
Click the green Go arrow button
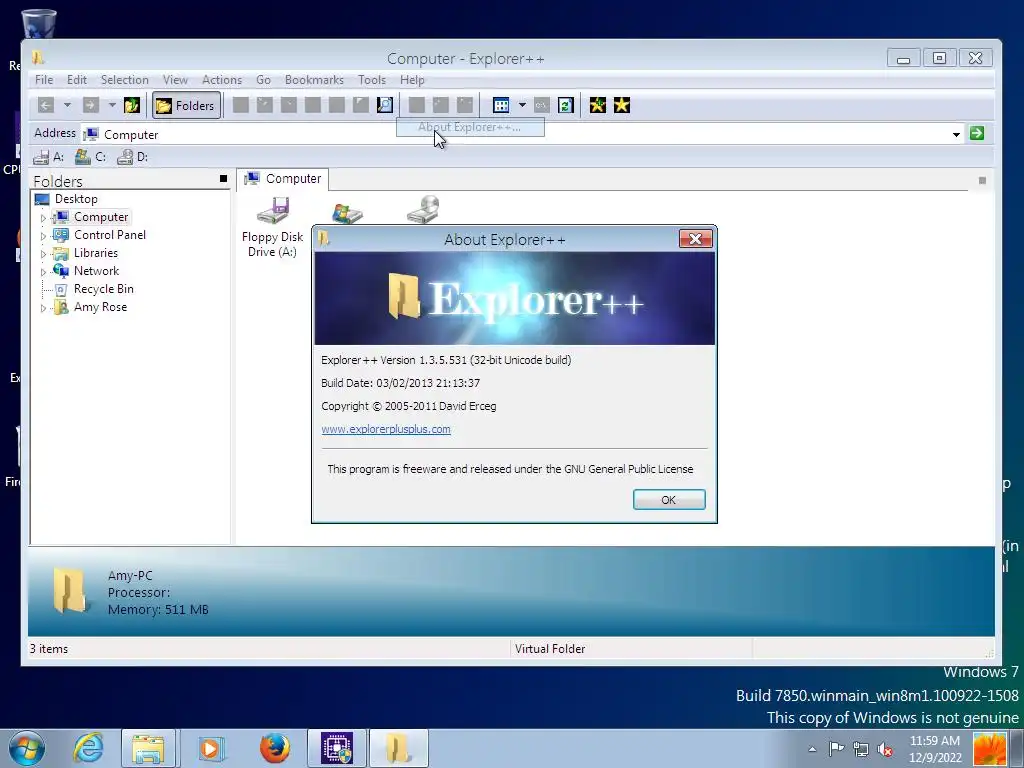tap(977, 133)
